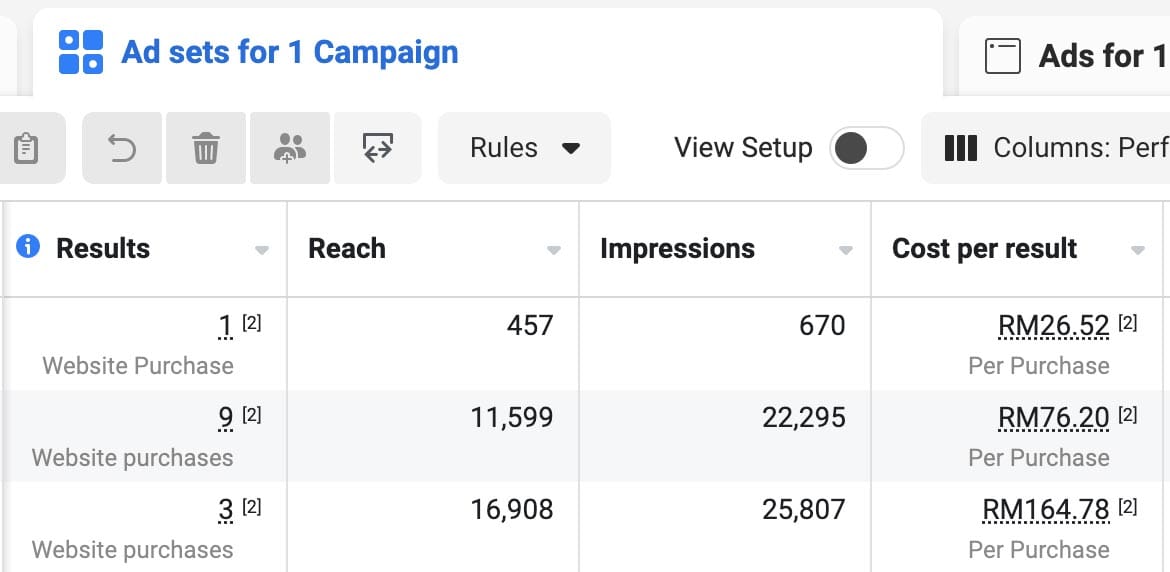Screen dimensions: 1170x572
Task: Click the Ads window icon
Action: coord(1002,56)
